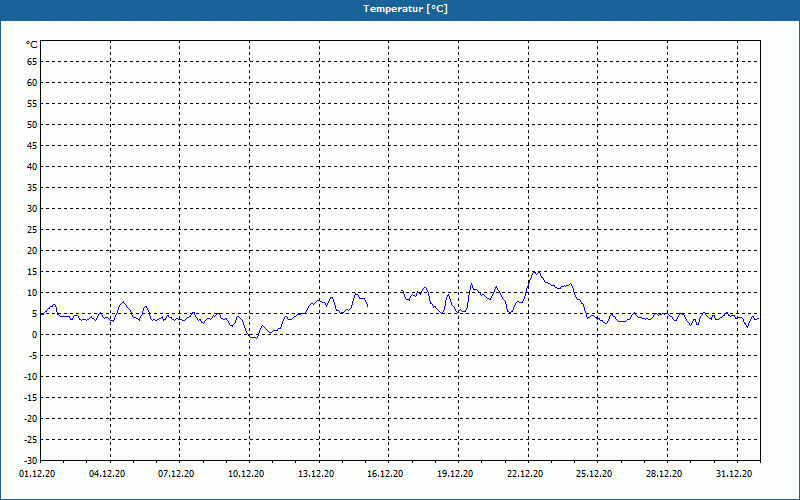Click the temperature peak near 22.12.20
The image size is (800, 500).
[535, 272]
